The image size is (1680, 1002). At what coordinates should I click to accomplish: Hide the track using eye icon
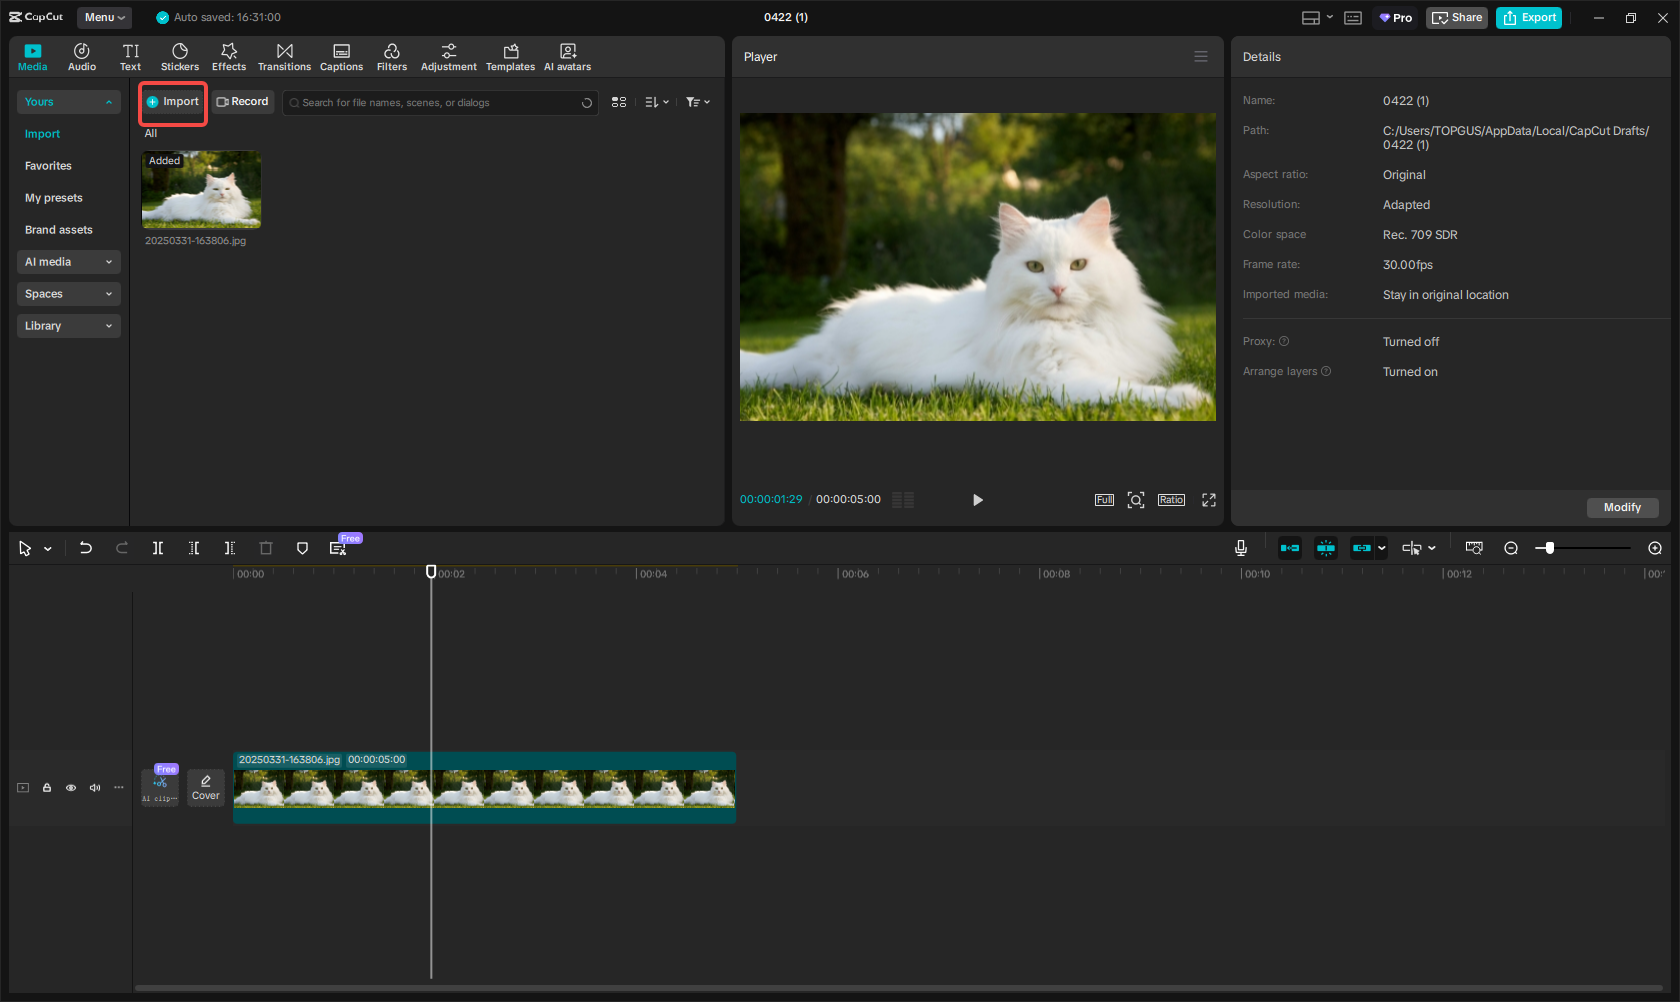click(x=71, y=788)
